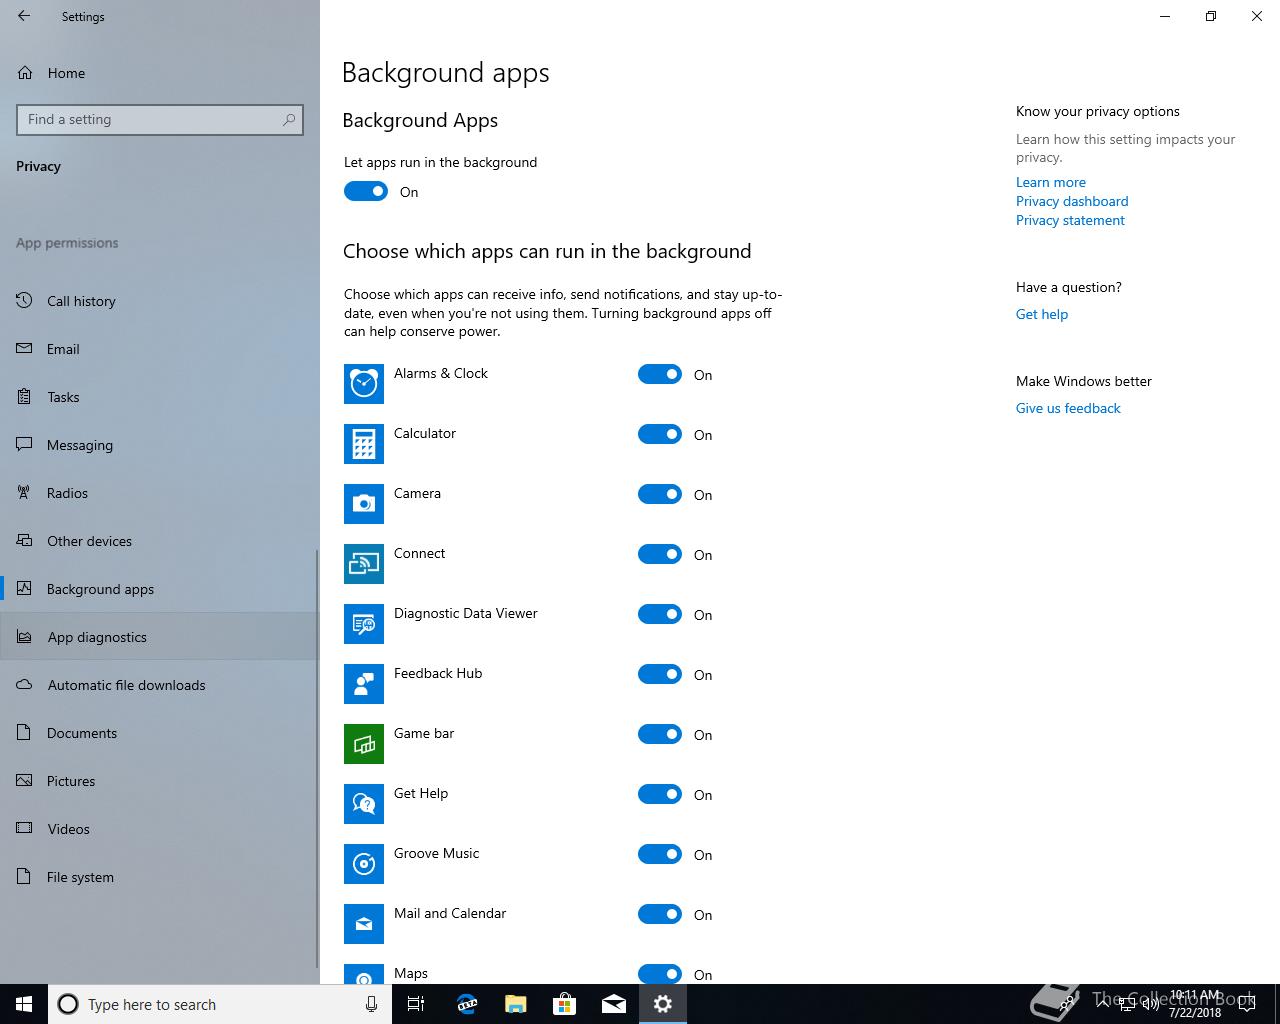Click the Mail and Calendar icon
1280x1024 pixels.
point(364,924)
